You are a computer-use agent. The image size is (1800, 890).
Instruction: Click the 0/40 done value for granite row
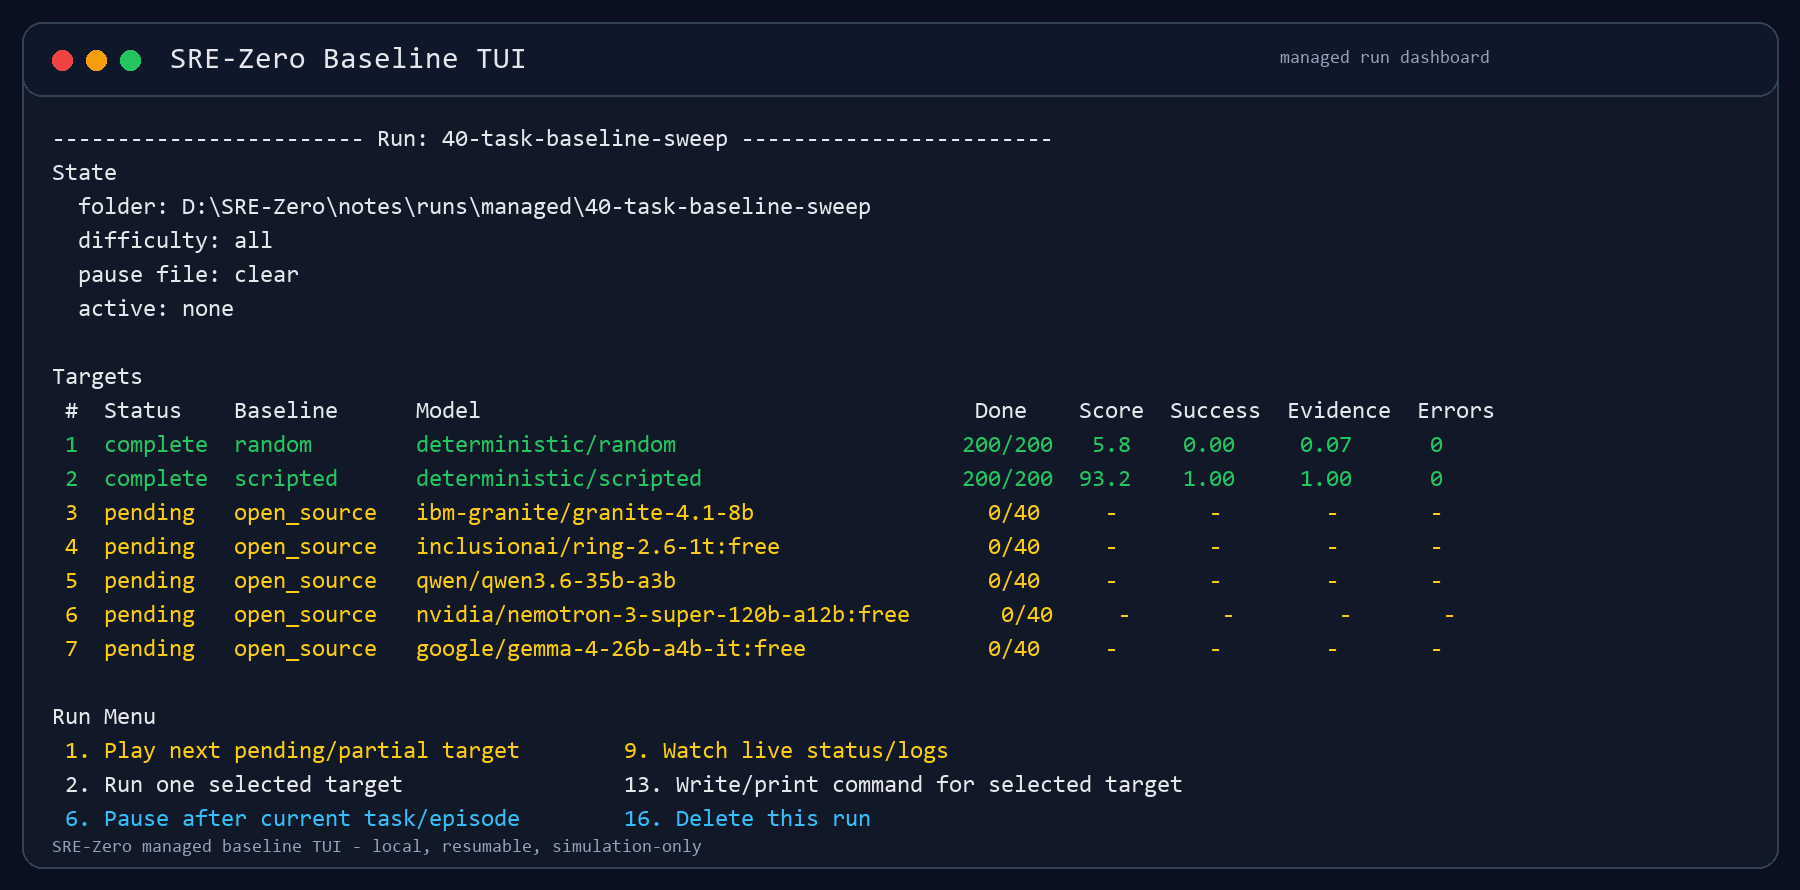point(1014,513)
